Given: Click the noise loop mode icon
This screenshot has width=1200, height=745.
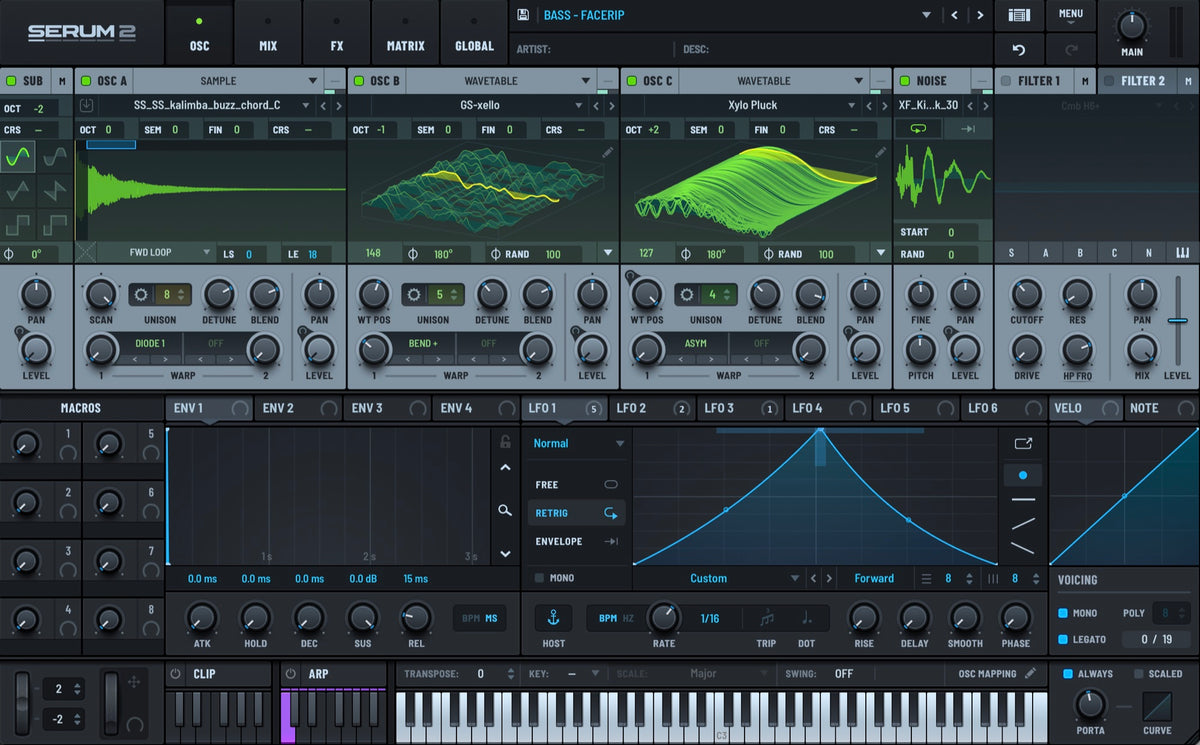Looking at the screenshot, I should [x=918, y=129].
